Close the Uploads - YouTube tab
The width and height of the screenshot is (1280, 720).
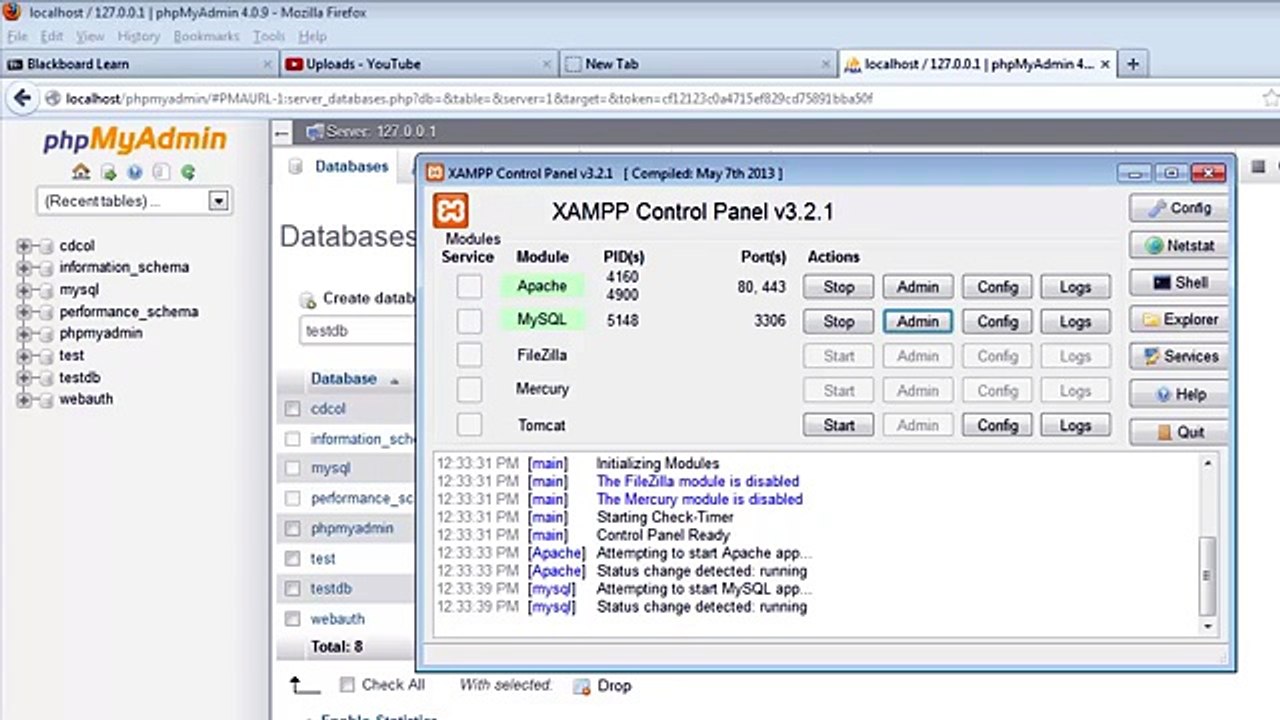point(546,64)
